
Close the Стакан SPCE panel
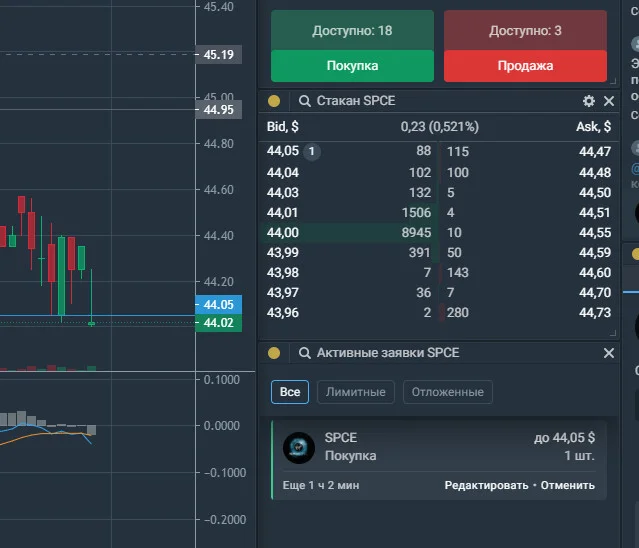pyautogui.click(x=609, y=101)
